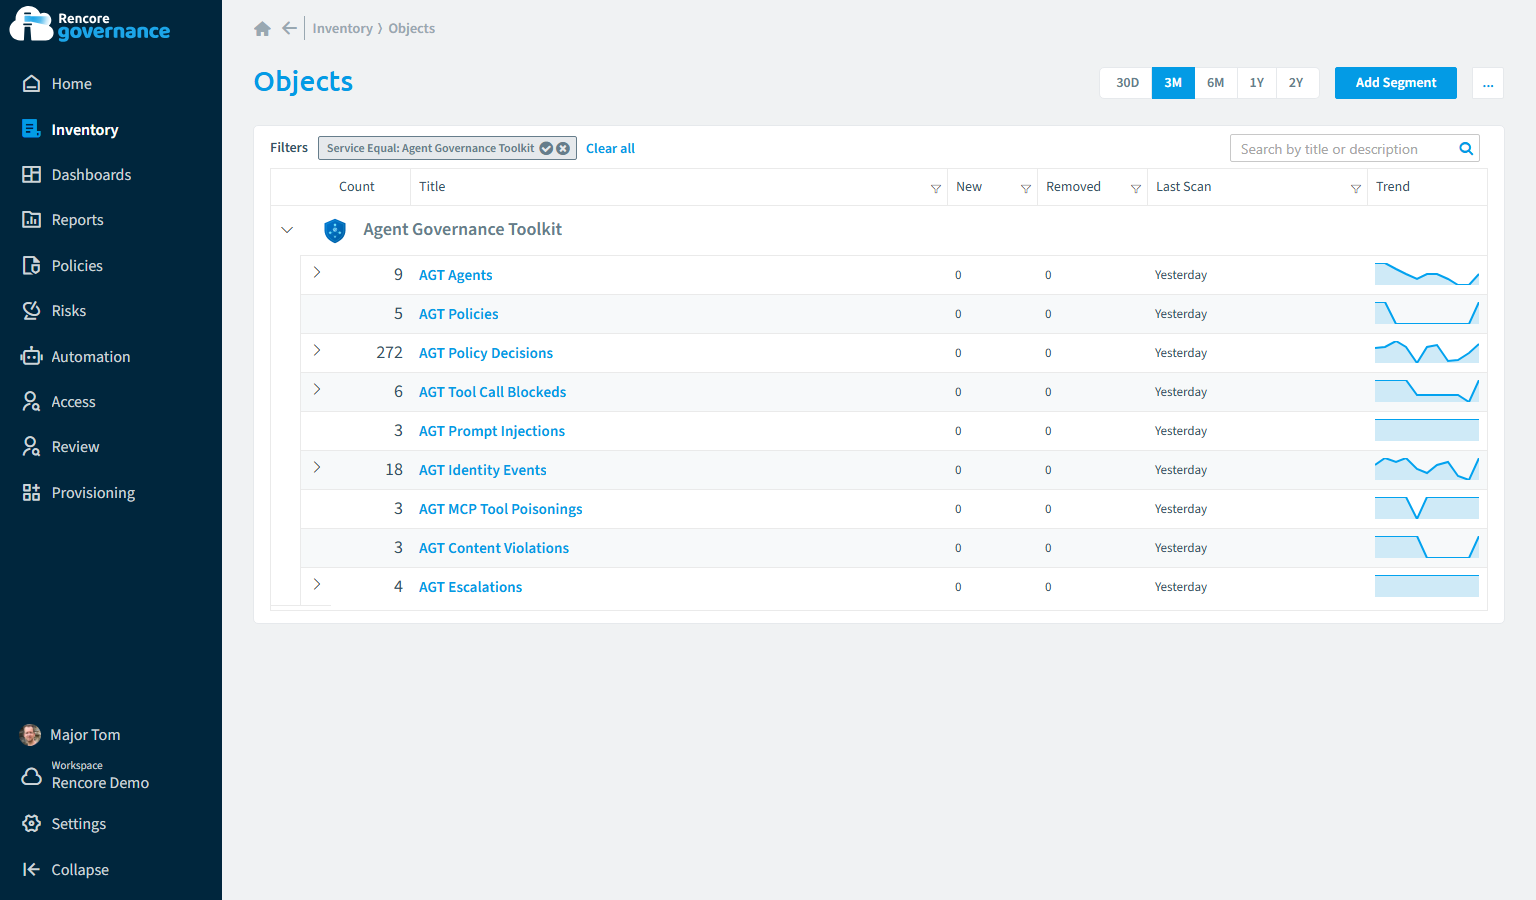Screen dimensions: 1536x900
Task: Click the Trend column header
Action: pos(1392,187)
